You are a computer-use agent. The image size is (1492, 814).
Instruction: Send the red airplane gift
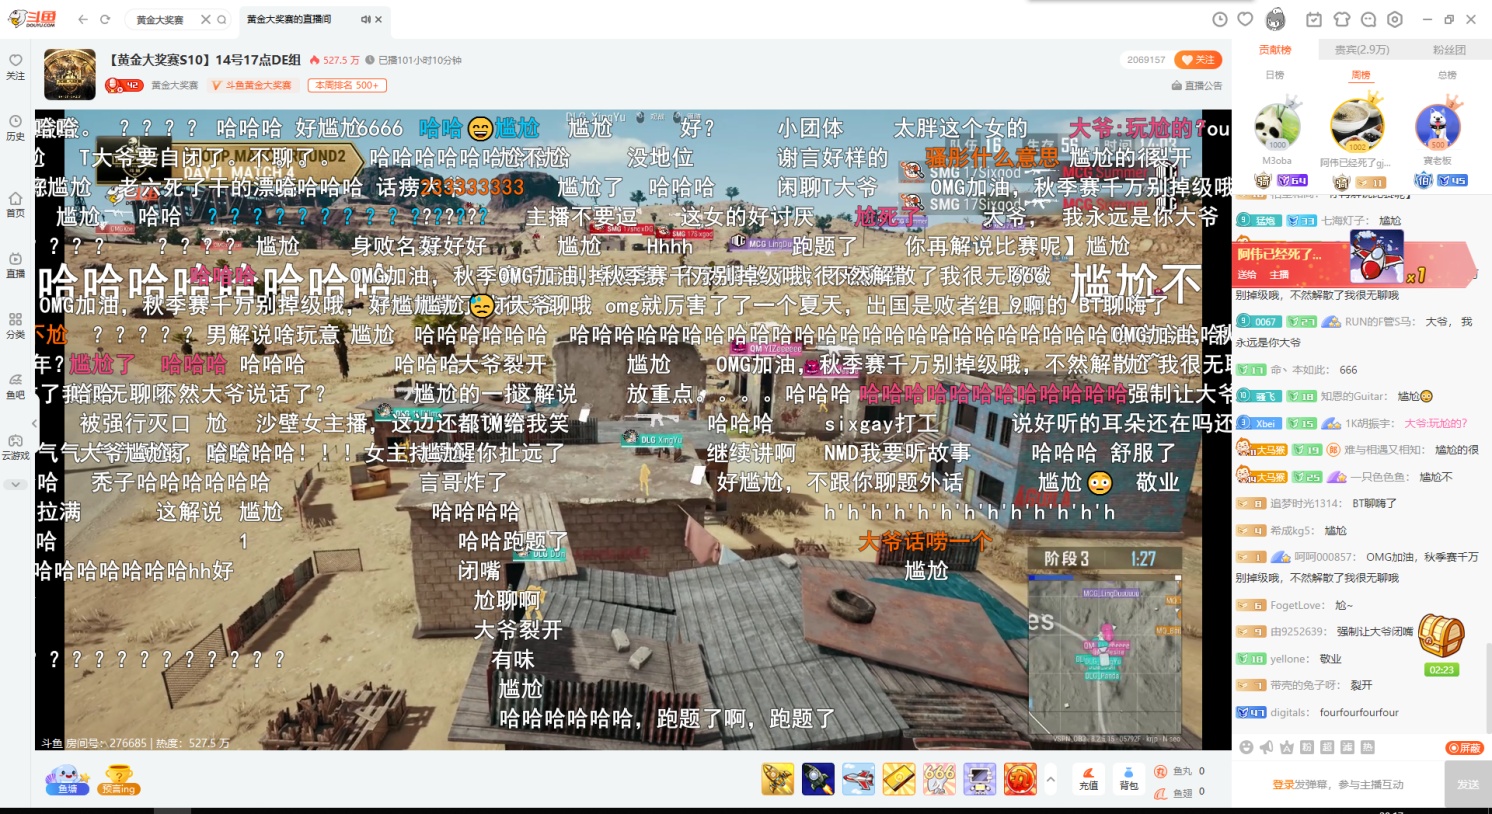click(858, 778)
